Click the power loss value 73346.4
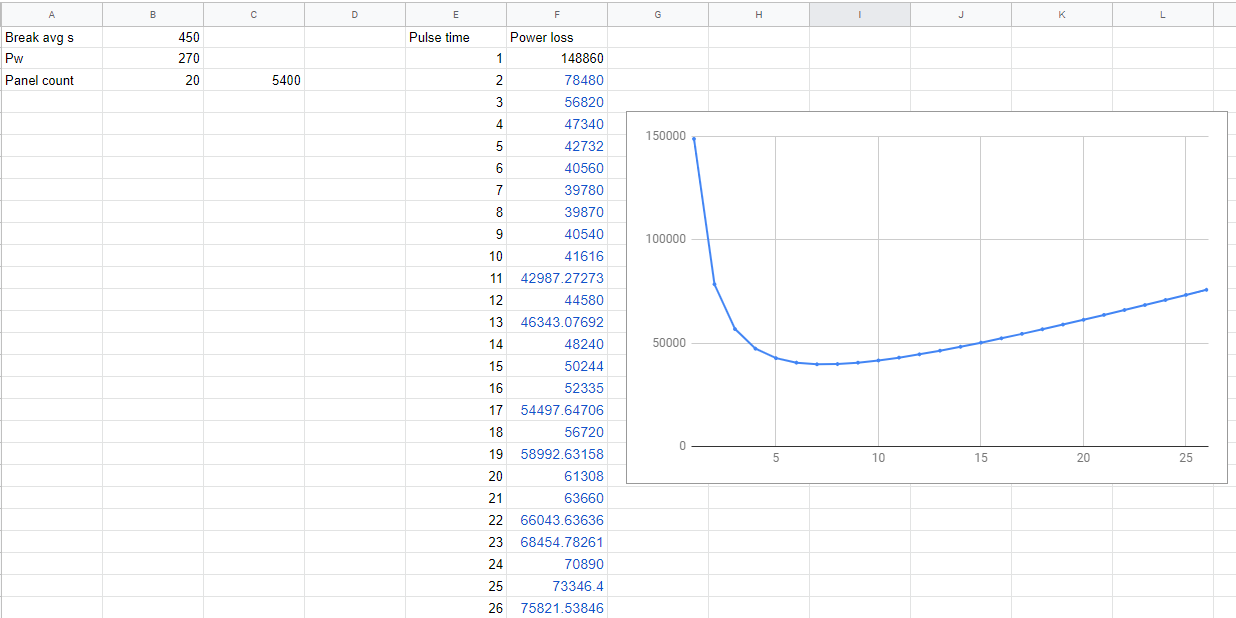 tap(556, 587)
